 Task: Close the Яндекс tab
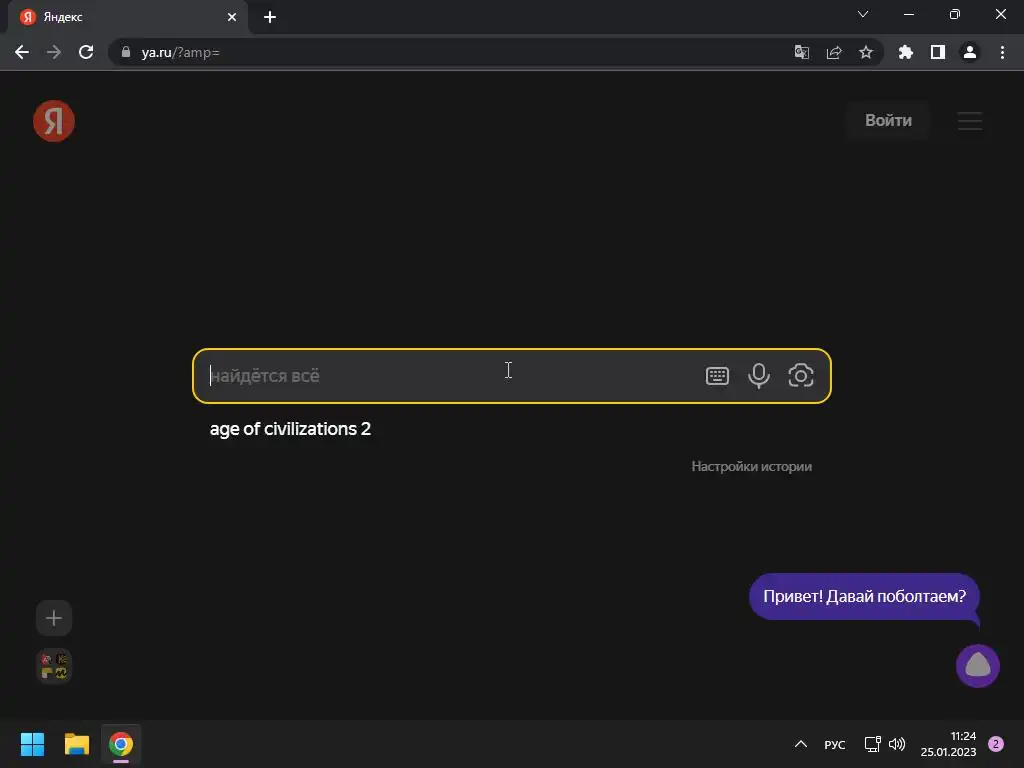[x=232, y=17]
